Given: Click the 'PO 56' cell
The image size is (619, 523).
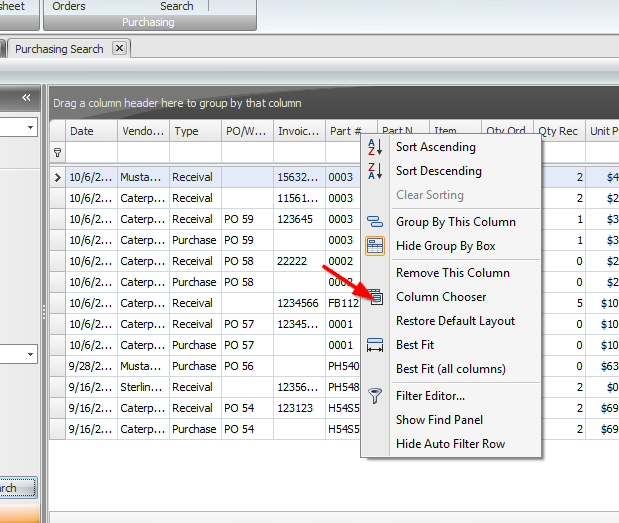Looking at the screenshot, I should (x=248, y=366).
